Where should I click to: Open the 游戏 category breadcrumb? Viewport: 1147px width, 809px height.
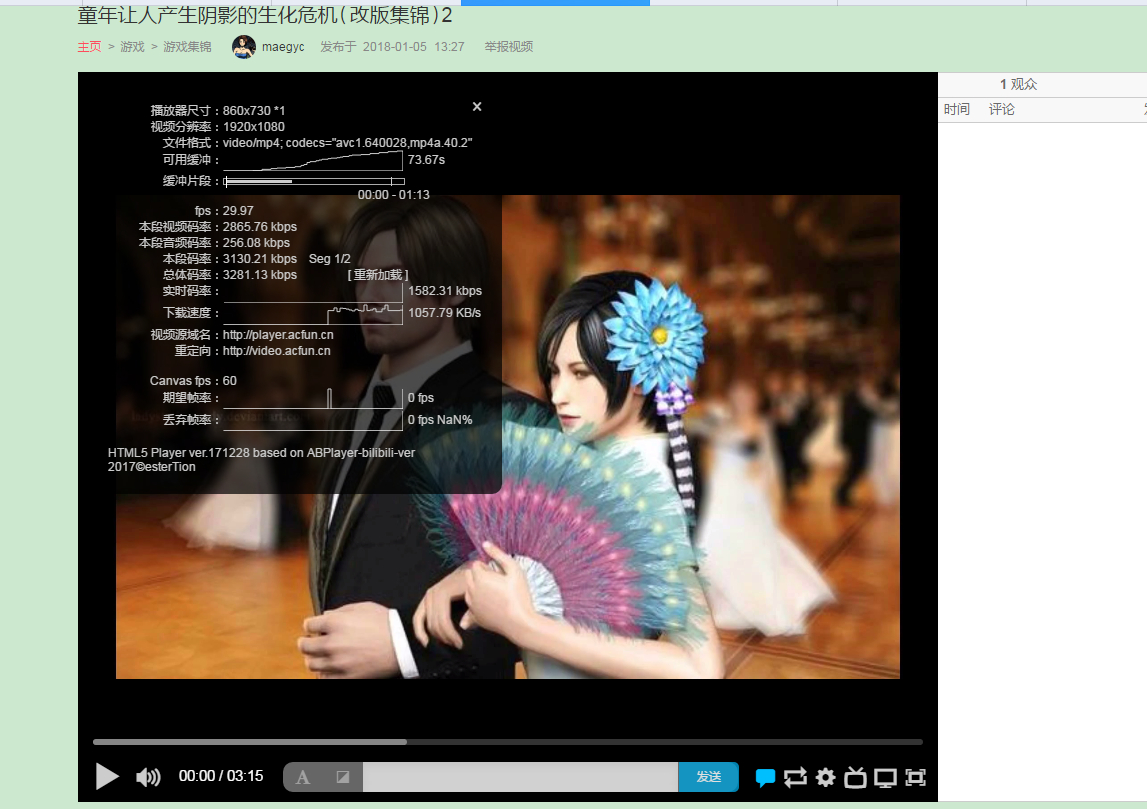tap(132, 47)
